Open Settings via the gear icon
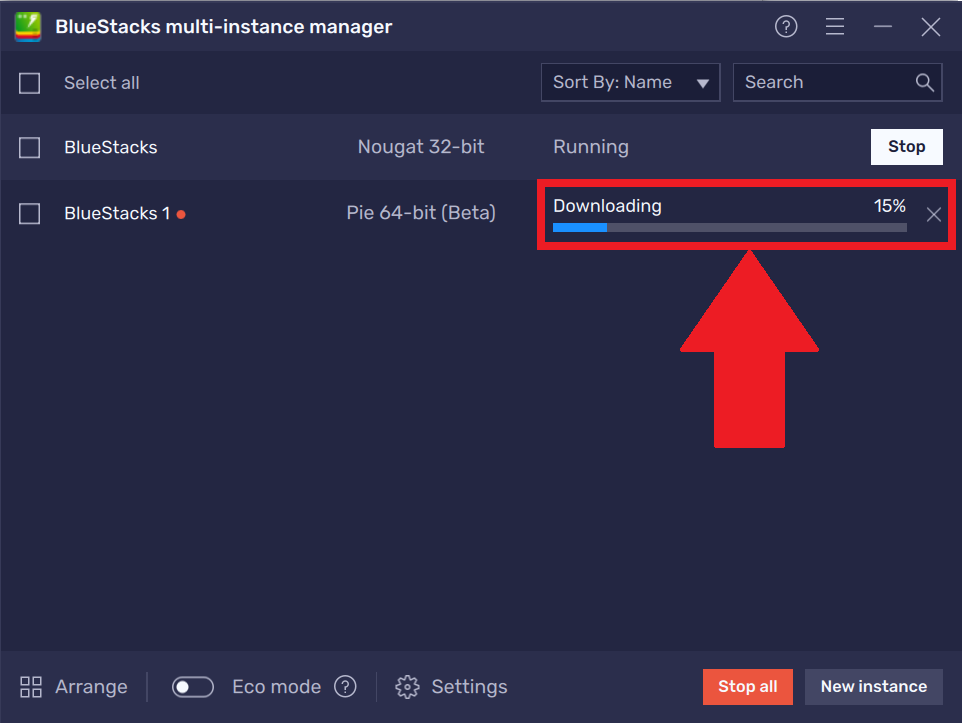 coord(407,687)
